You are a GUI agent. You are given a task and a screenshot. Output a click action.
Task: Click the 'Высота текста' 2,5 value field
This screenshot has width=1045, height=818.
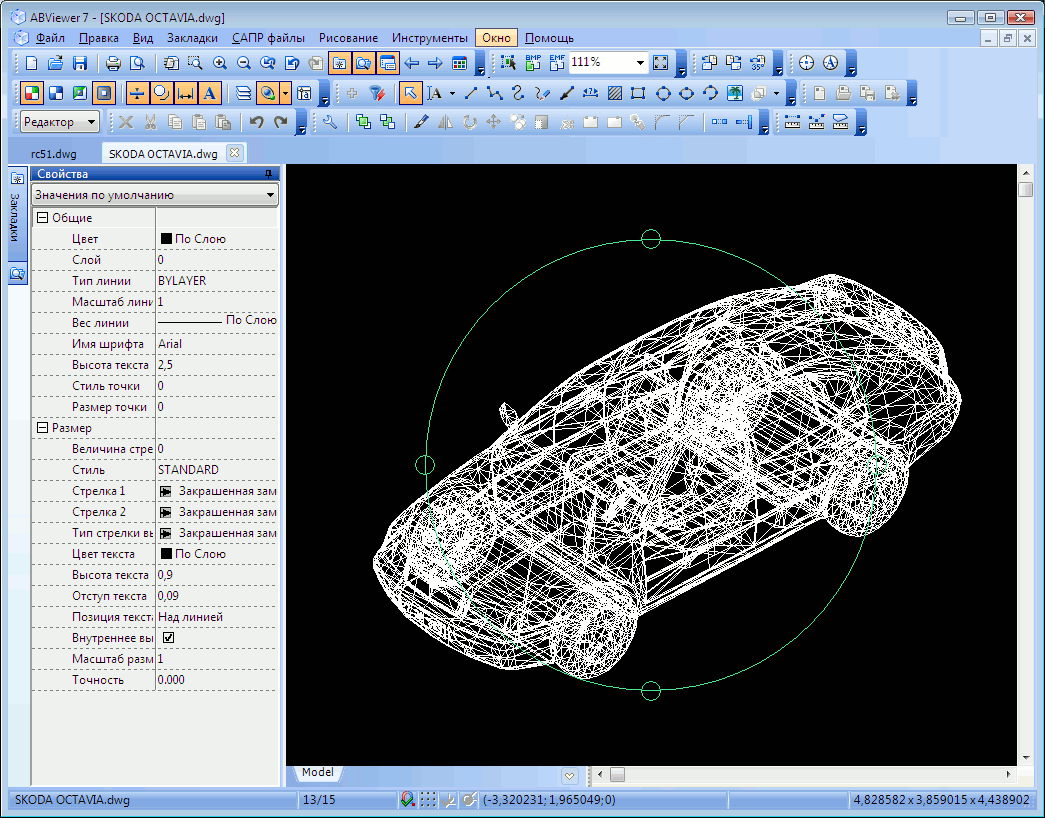click(x=217, y=365)
